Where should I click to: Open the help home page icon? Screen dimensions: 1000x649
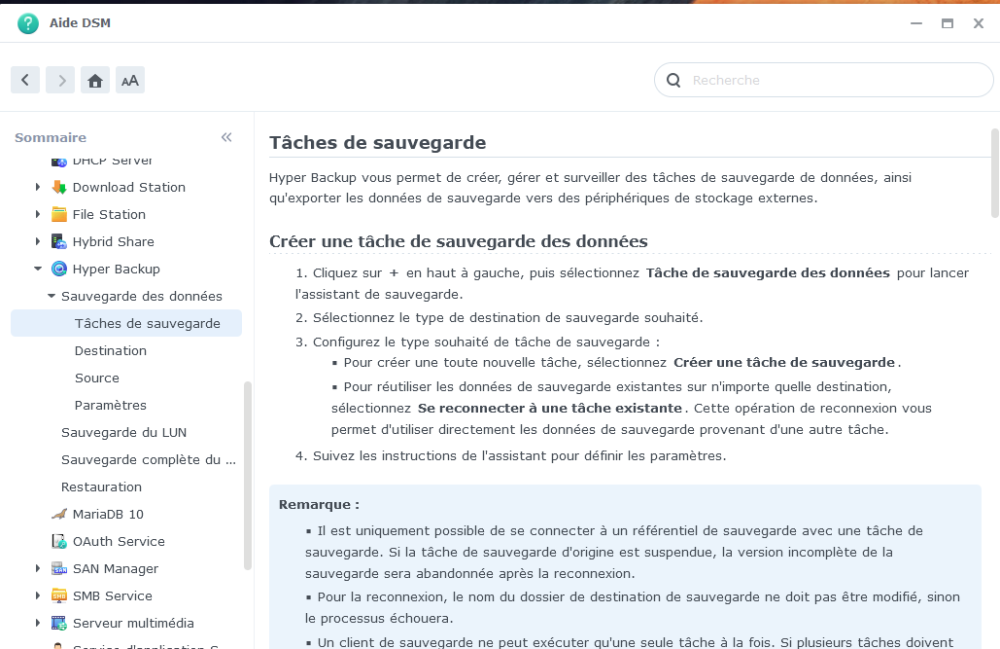[95, 80]
